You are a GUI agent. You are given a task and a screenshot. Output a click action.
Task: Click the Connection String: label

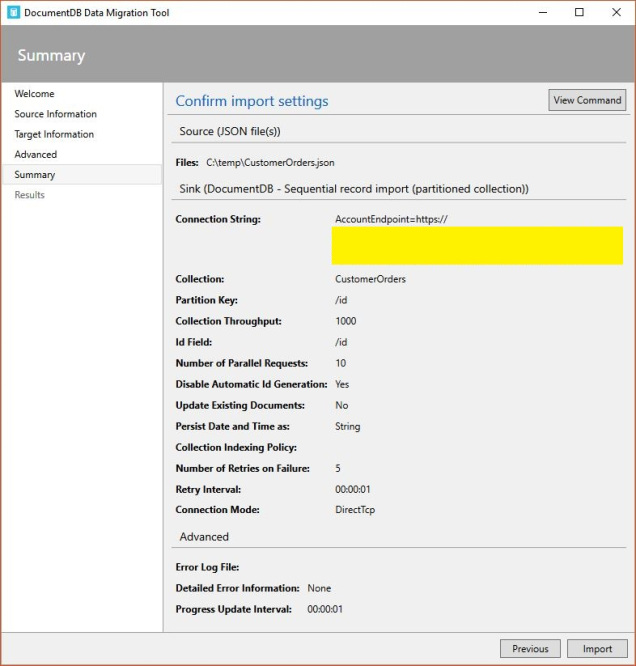click(218, 219)
